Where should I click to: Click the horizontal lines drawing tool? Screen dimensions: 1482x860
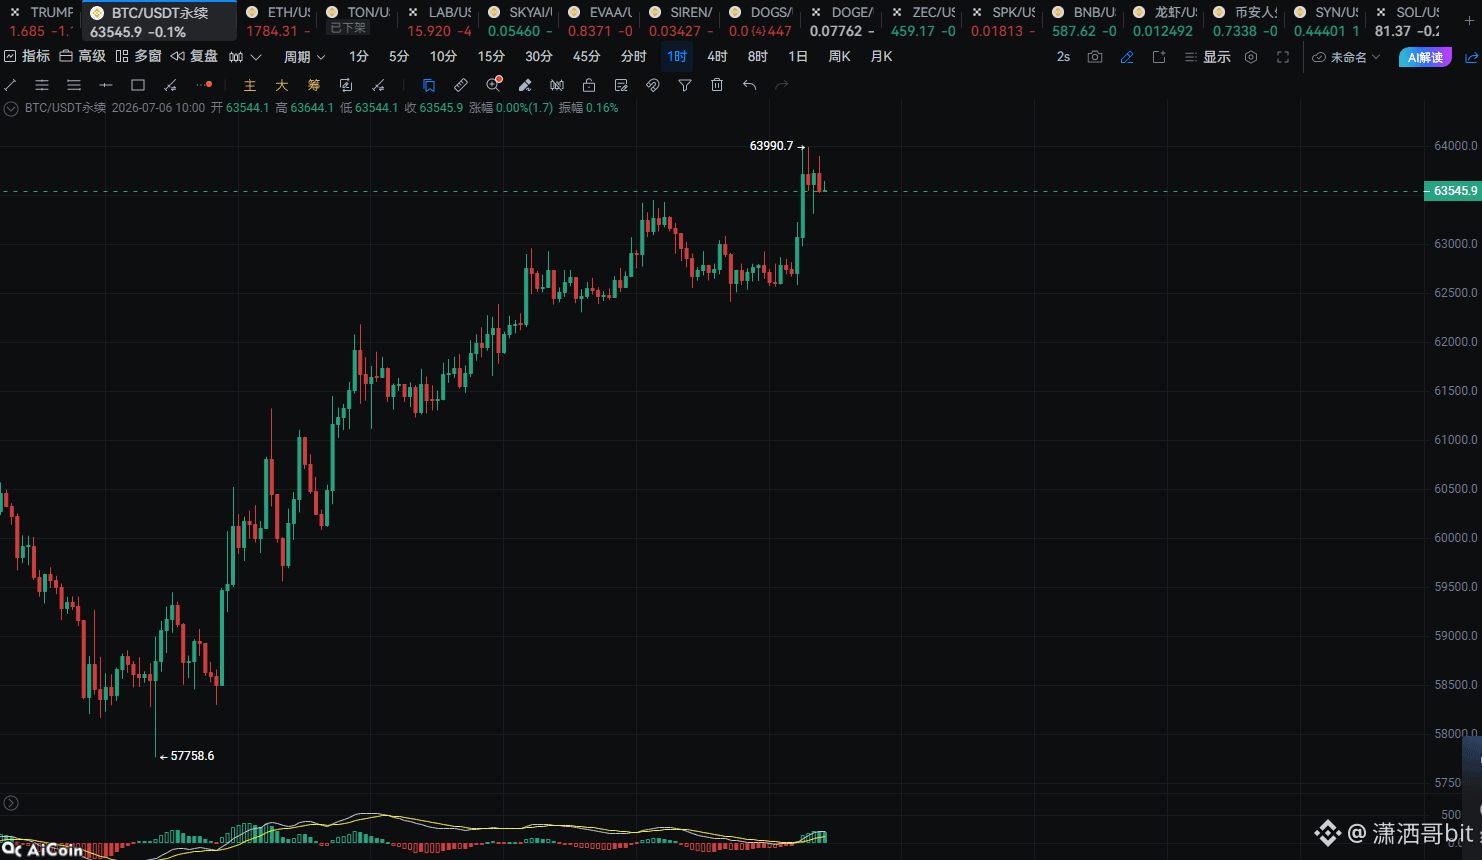tap(42, 85)
